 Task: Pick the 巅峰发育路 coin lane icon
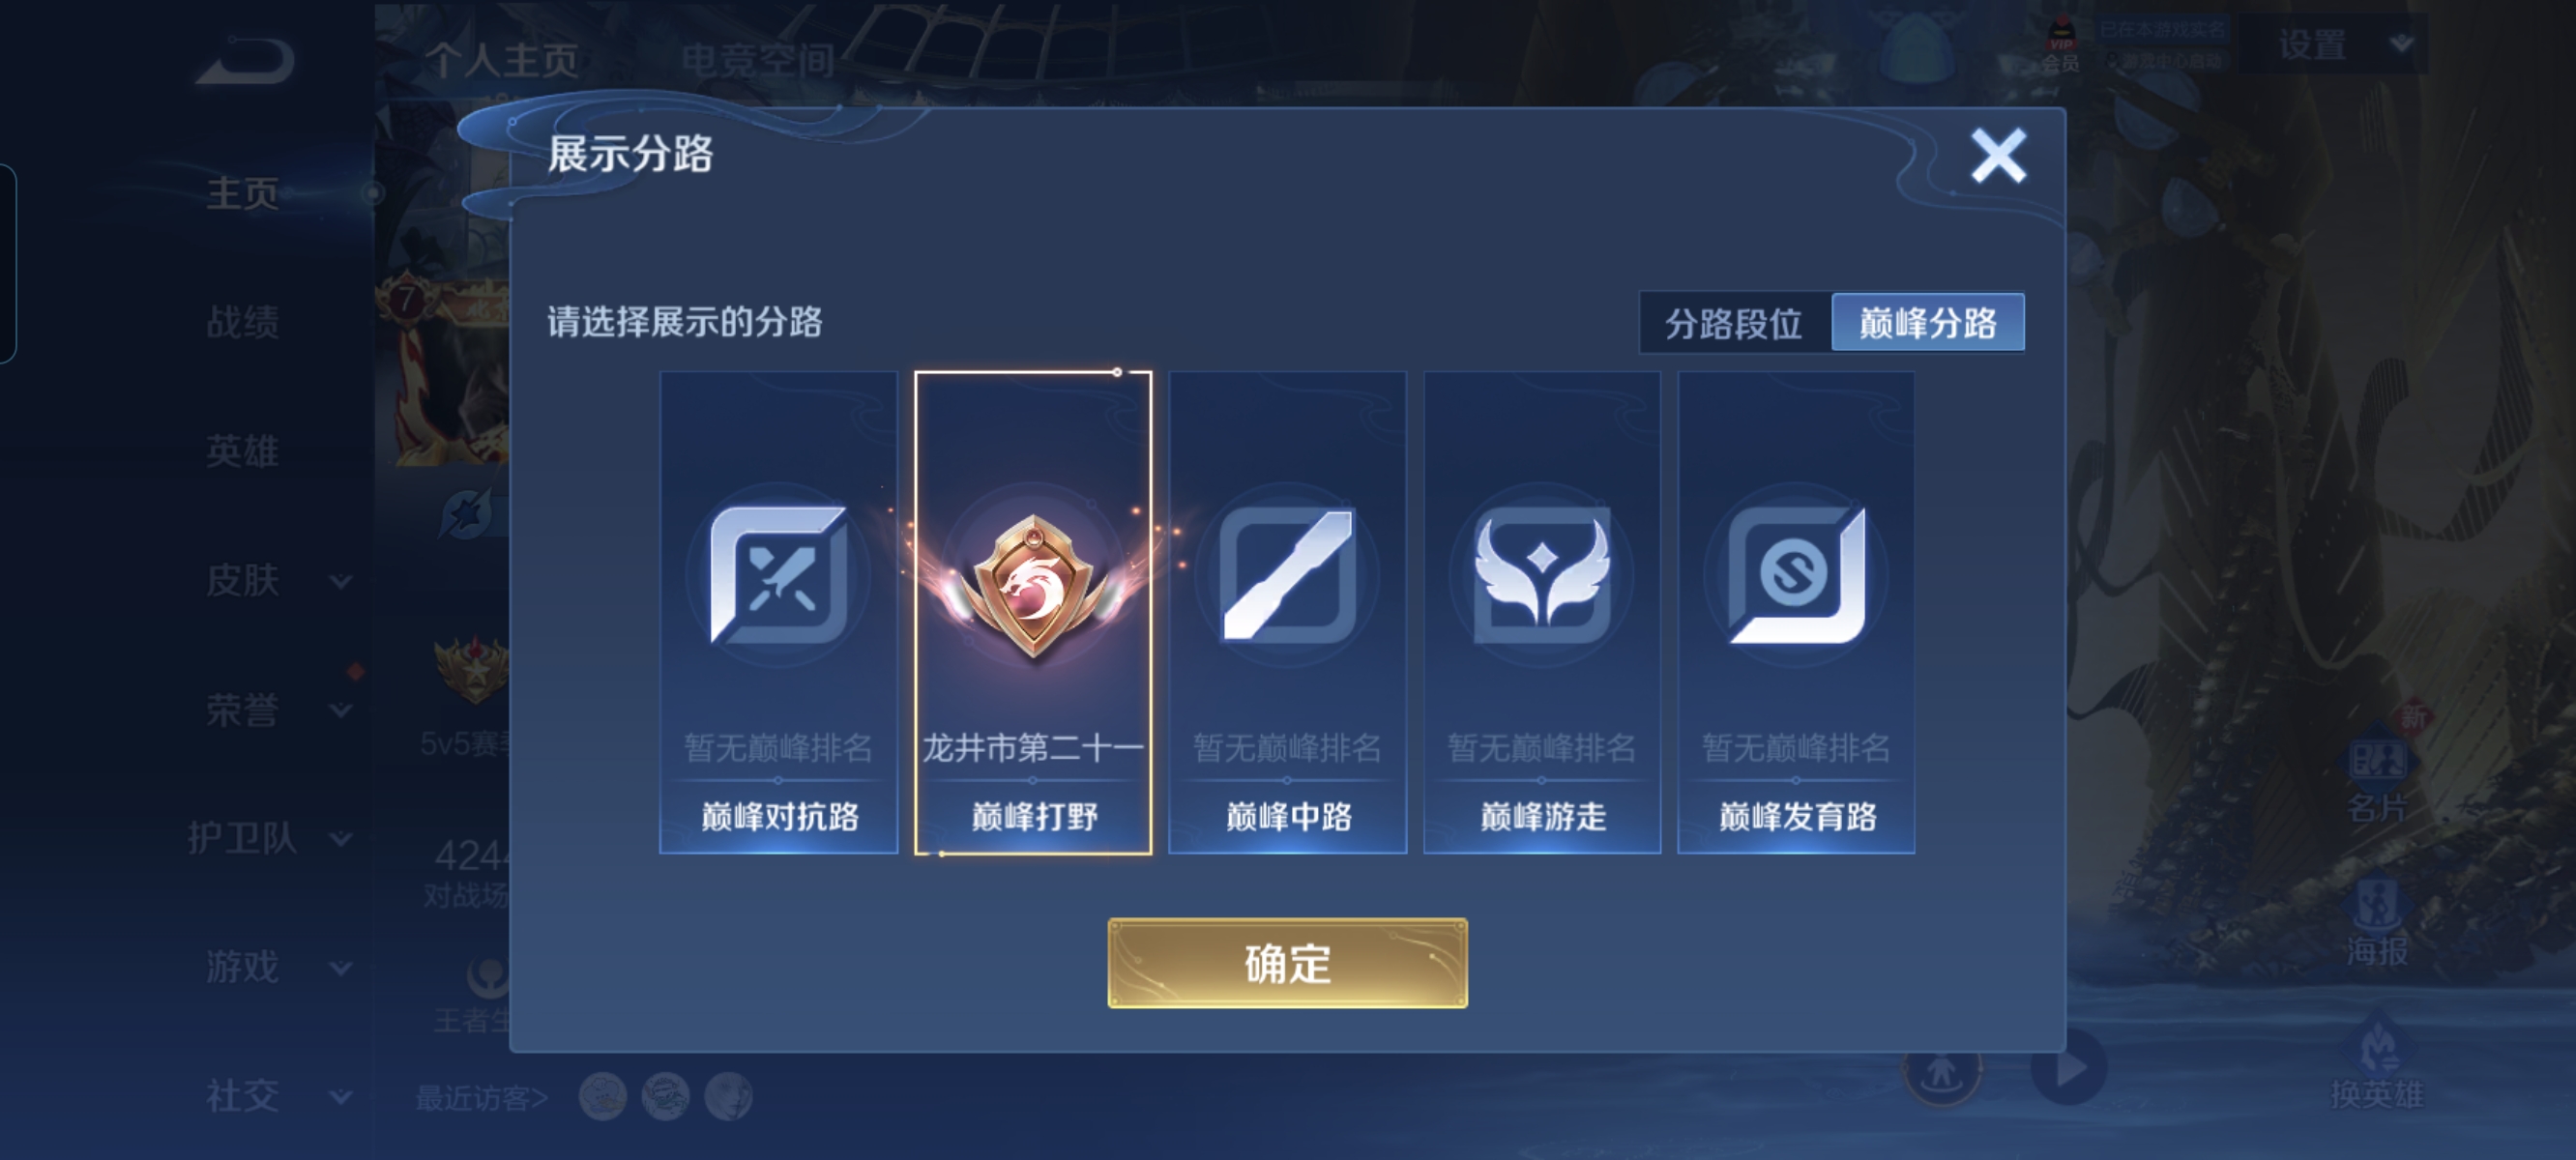[x=1796, y=575]
